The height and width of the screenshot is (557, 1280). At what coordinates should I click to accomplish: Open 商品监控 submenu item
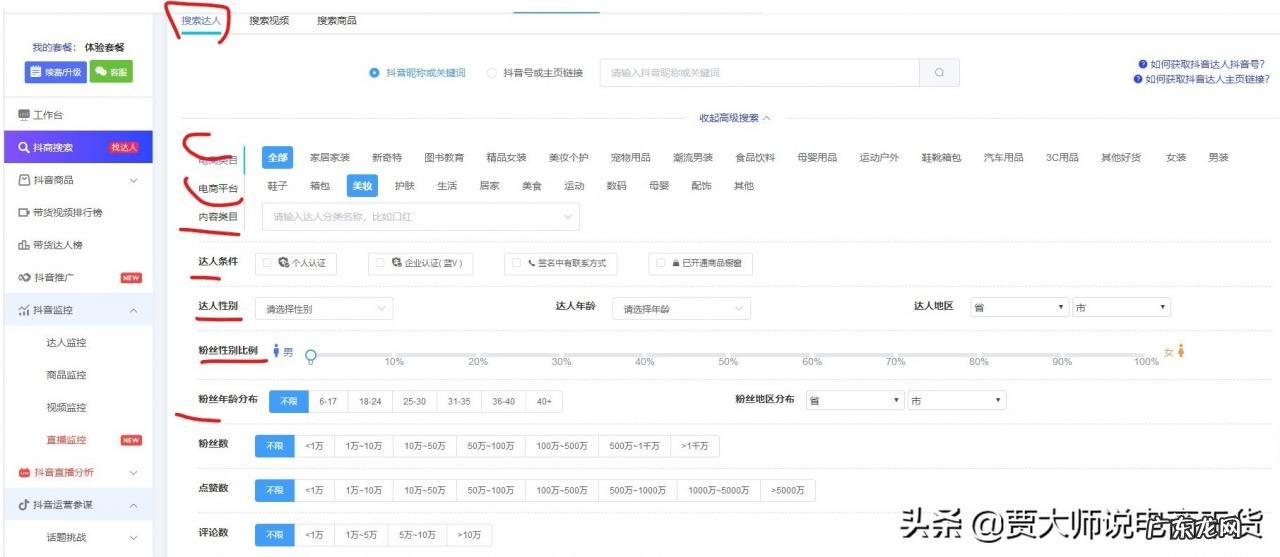[x=66, y=375]
